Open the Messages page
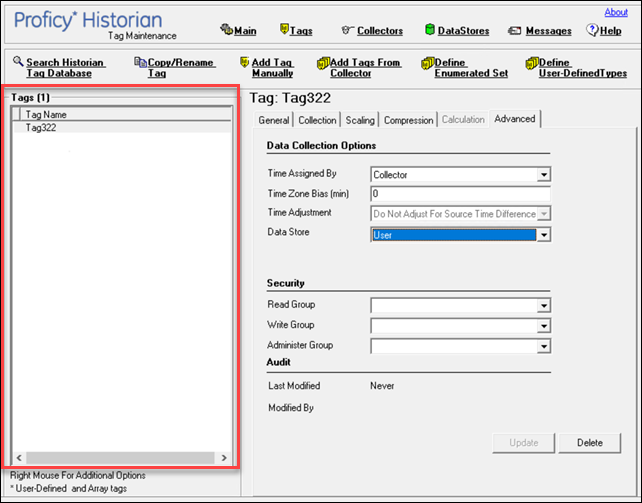 point(549,31)
